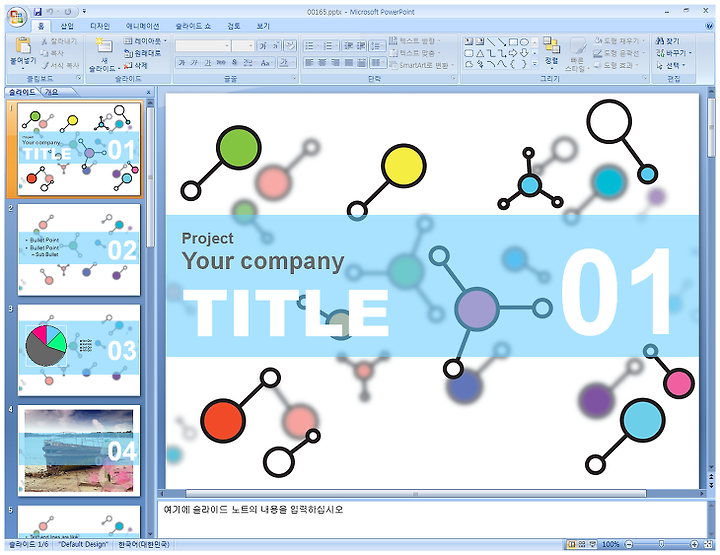Viewport: 720px width, 555px height.
Task: Switch to Slide Sorter view in status bar
Action: coord(582,544)
